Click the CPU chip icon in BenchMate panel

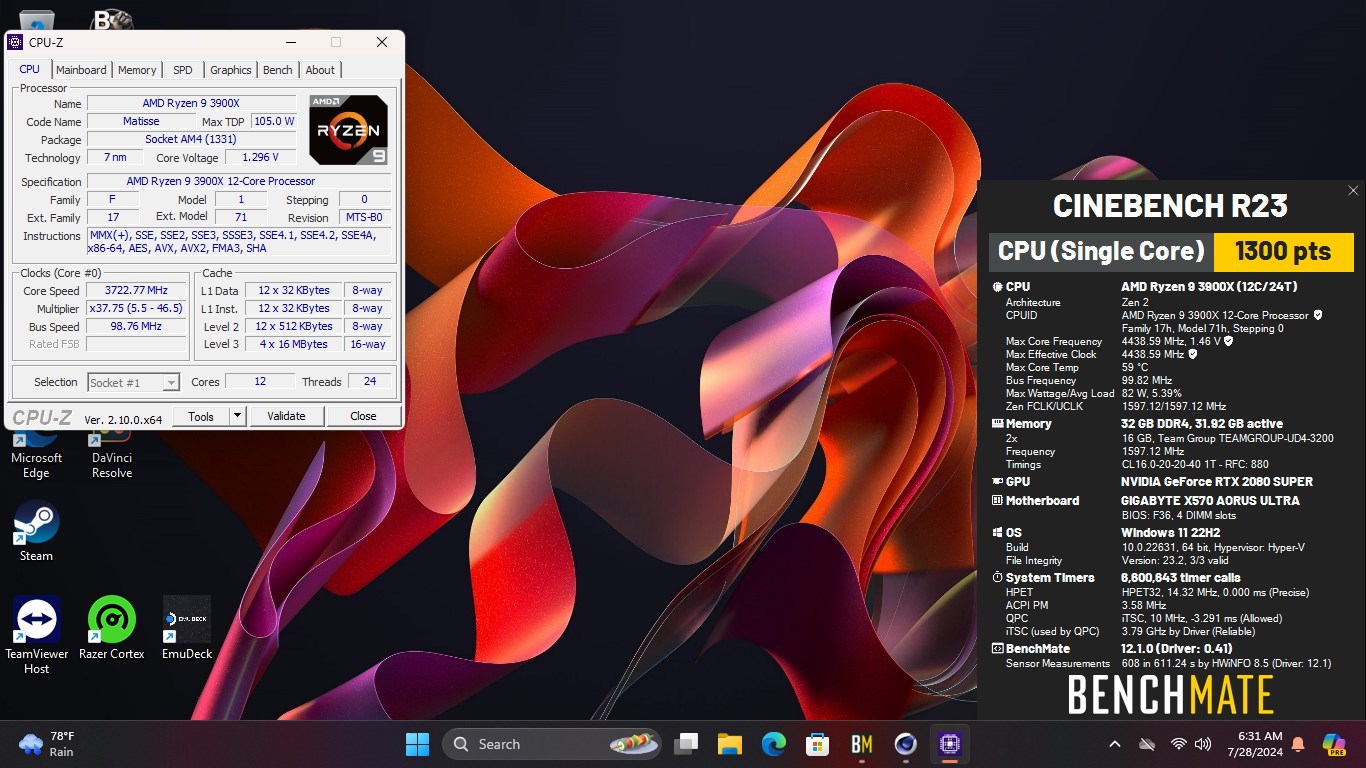[997, 287]
